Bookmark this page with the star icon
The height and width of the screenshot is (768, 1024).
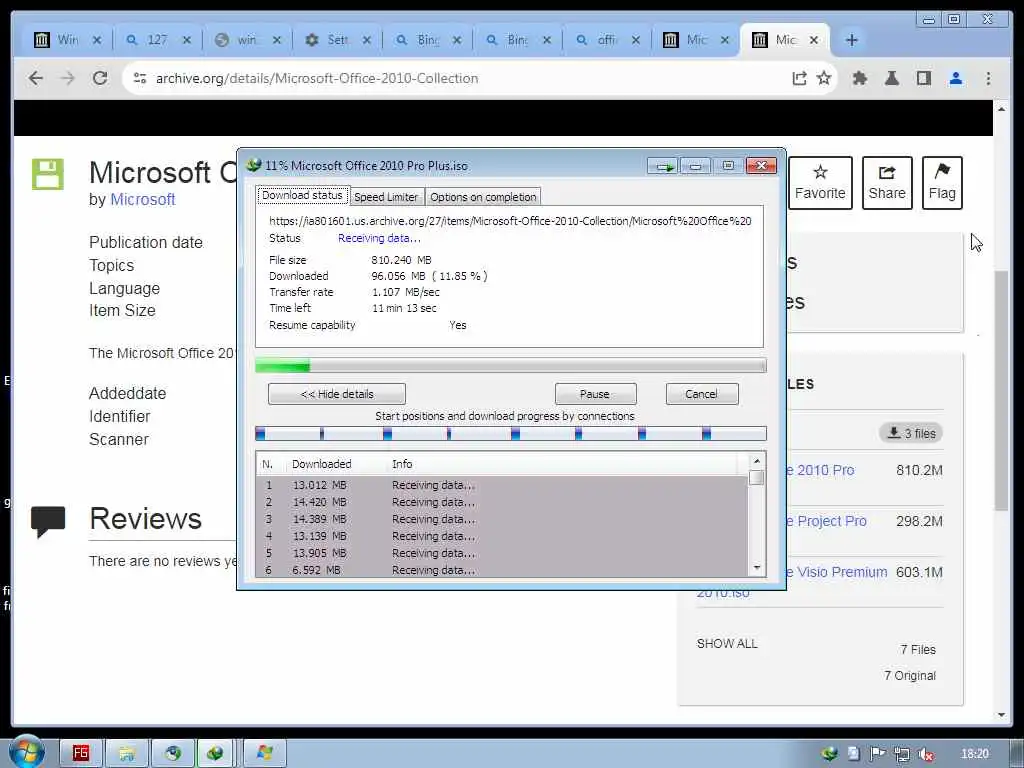click(x=824, y=78)
